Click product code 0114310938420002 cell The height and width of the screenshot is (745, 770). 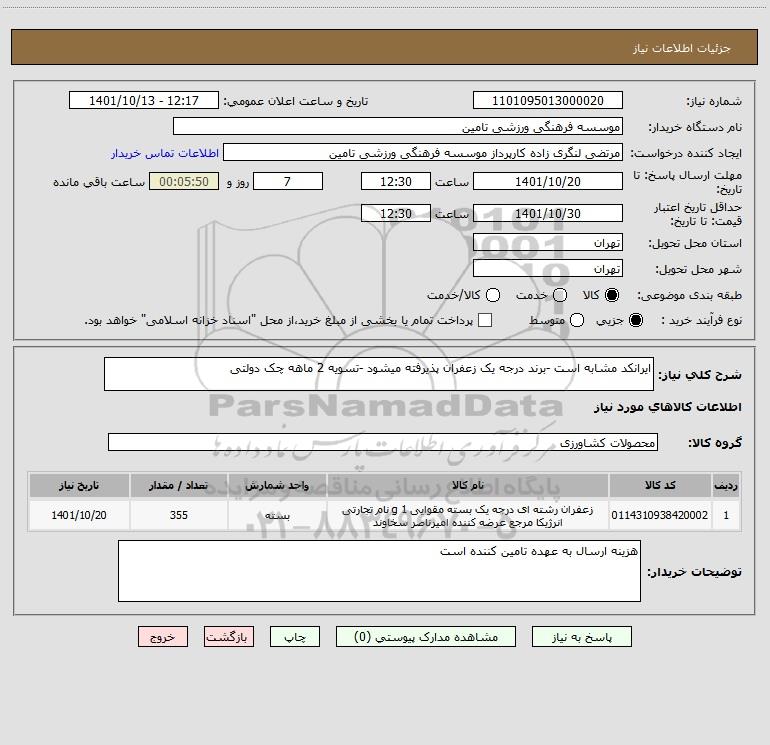click(x=660, y=515)
